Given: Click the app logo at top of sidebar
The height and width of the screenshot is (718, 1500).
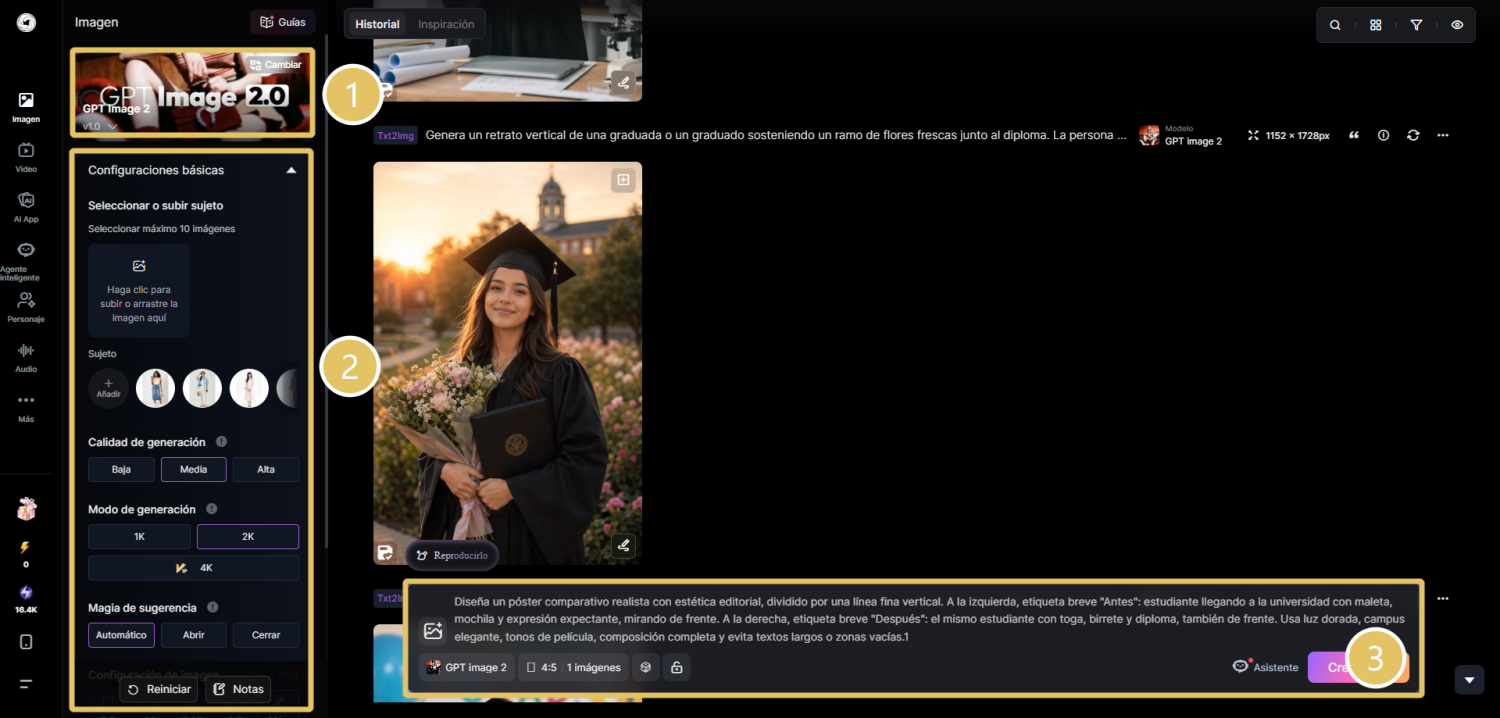Looking at the screenshot, I should click(x=26, y=22).
